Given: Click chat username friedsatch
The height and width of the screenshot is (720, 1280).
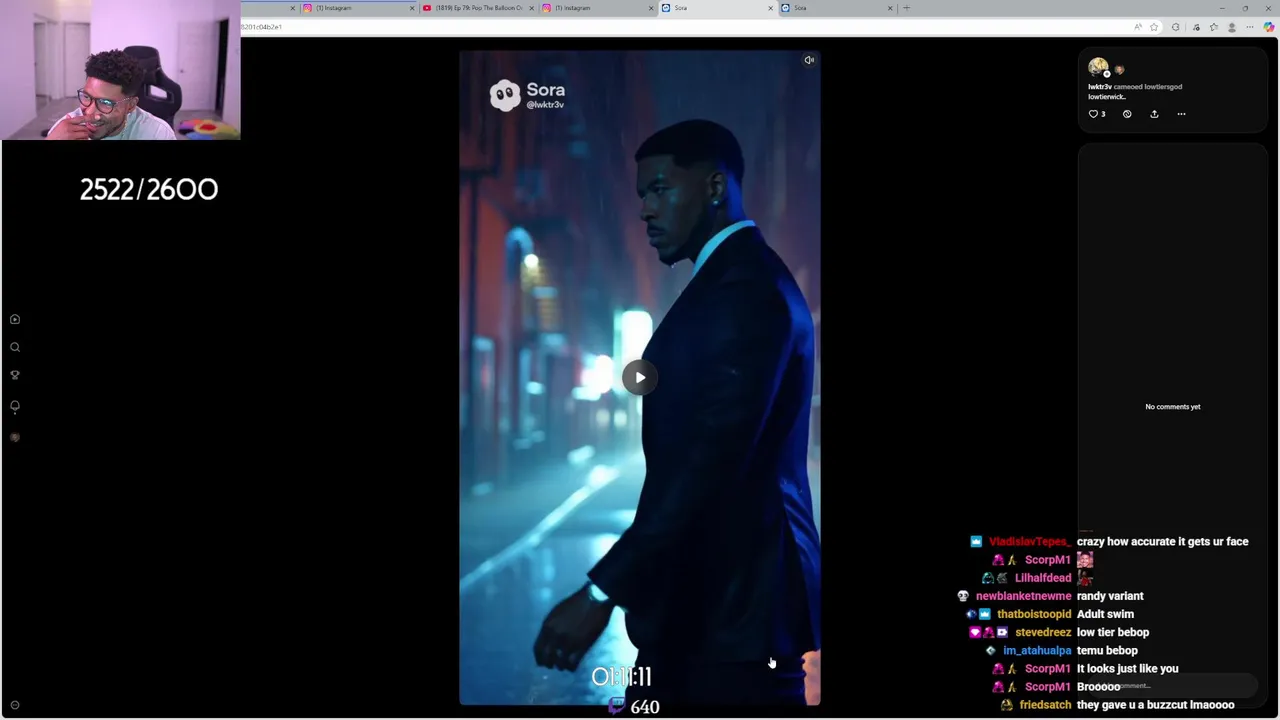Looking at the screenshot, I should [x=1045, y=705].
